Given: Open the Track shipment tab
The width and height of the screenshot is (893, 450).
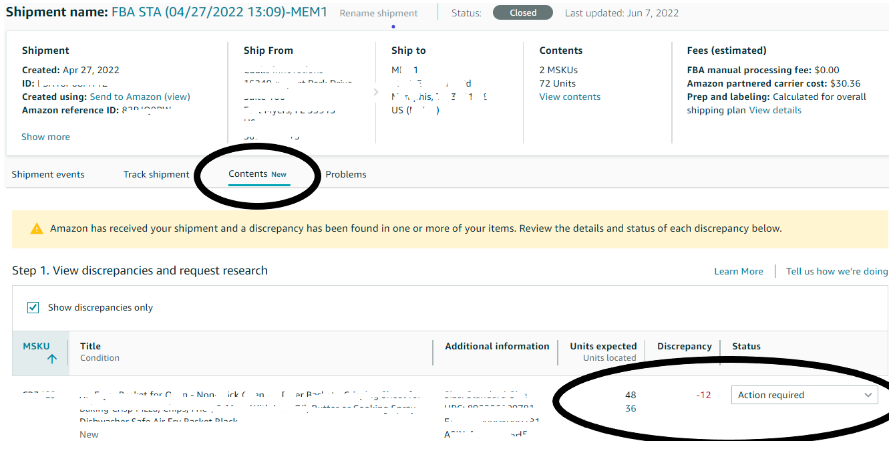Looking at the screenshot, I should click(x=156, y=174).
